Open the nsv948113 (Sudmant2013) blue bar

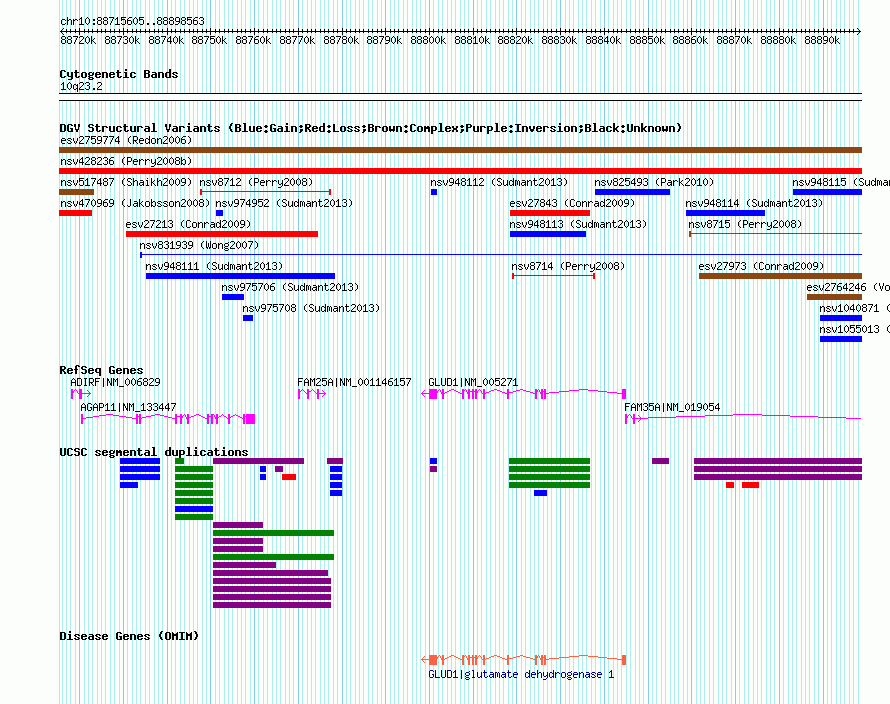point(548,234)
